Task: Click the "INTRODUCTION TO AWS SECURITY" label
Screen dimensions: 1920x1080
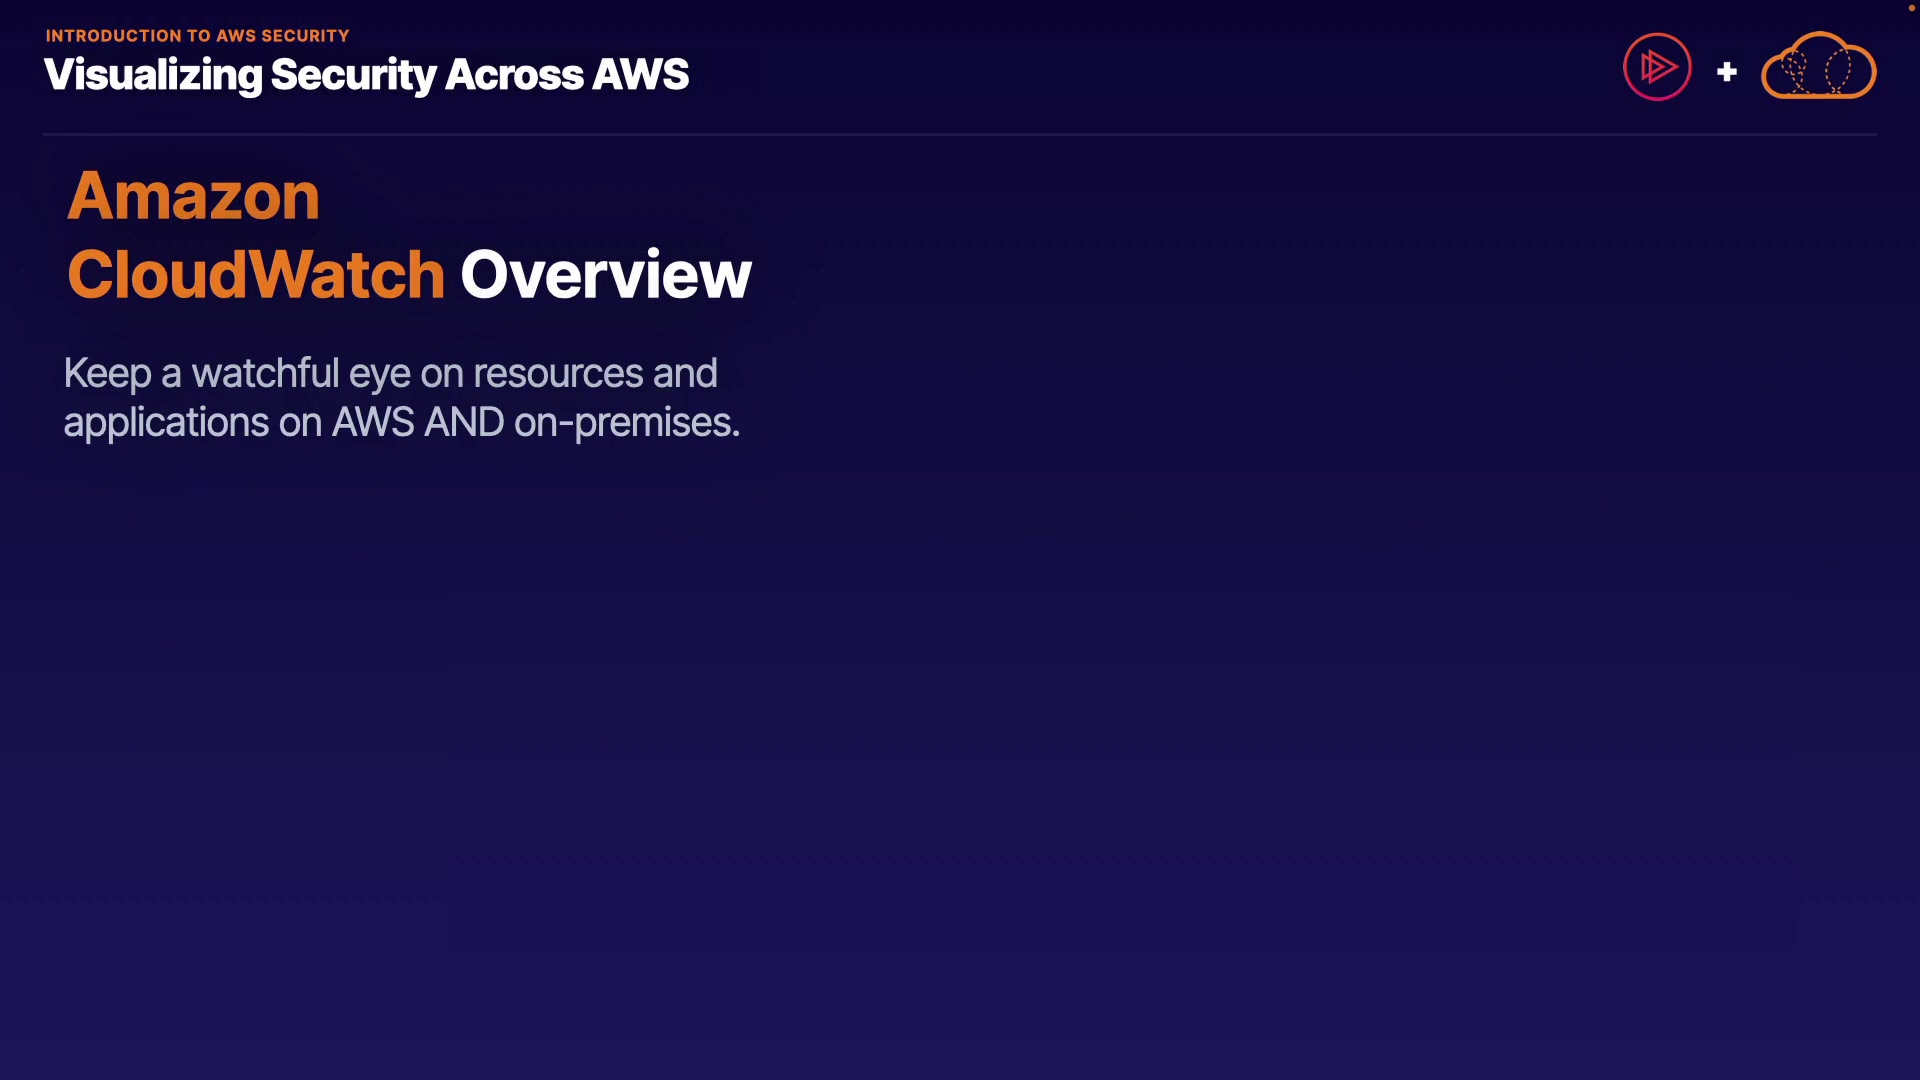Action: pos(197,36)
